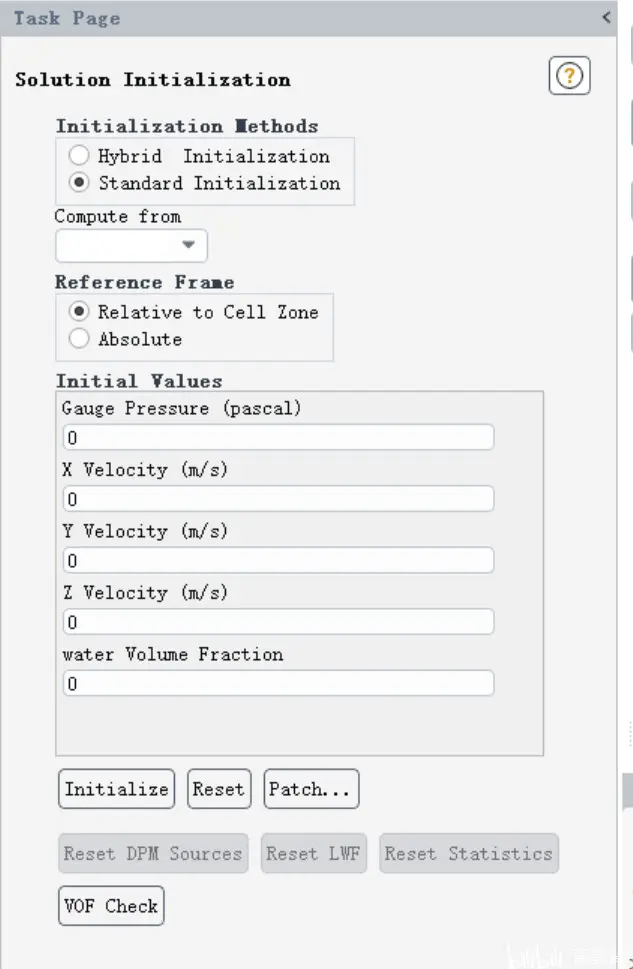The height and width of the screenshot is (969, 633).
Task: Select Hybrid Initialization radio button
Action: tap(79, 155)
